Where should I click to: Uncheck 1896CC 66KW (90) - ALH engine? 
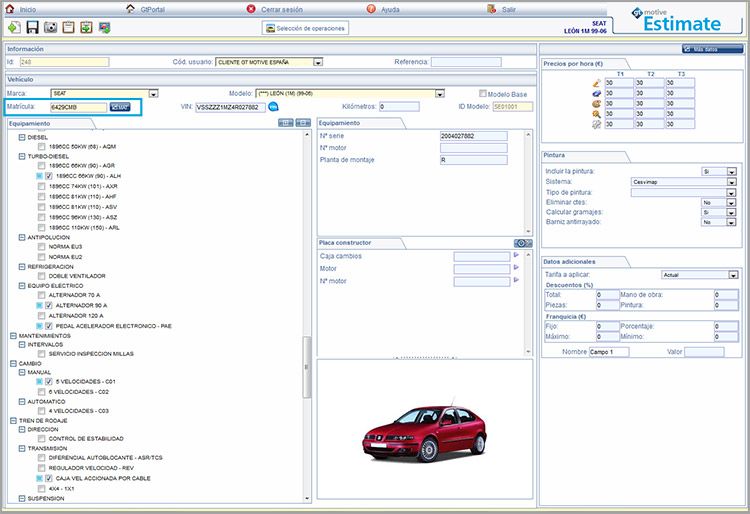pos(48,176)
